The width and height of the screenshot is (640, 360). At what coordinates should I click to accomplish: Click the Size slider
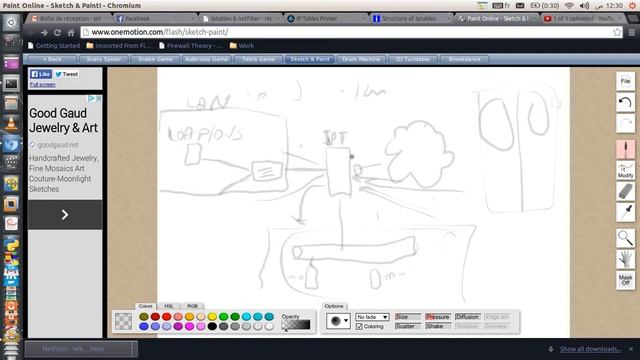[408, 317]
